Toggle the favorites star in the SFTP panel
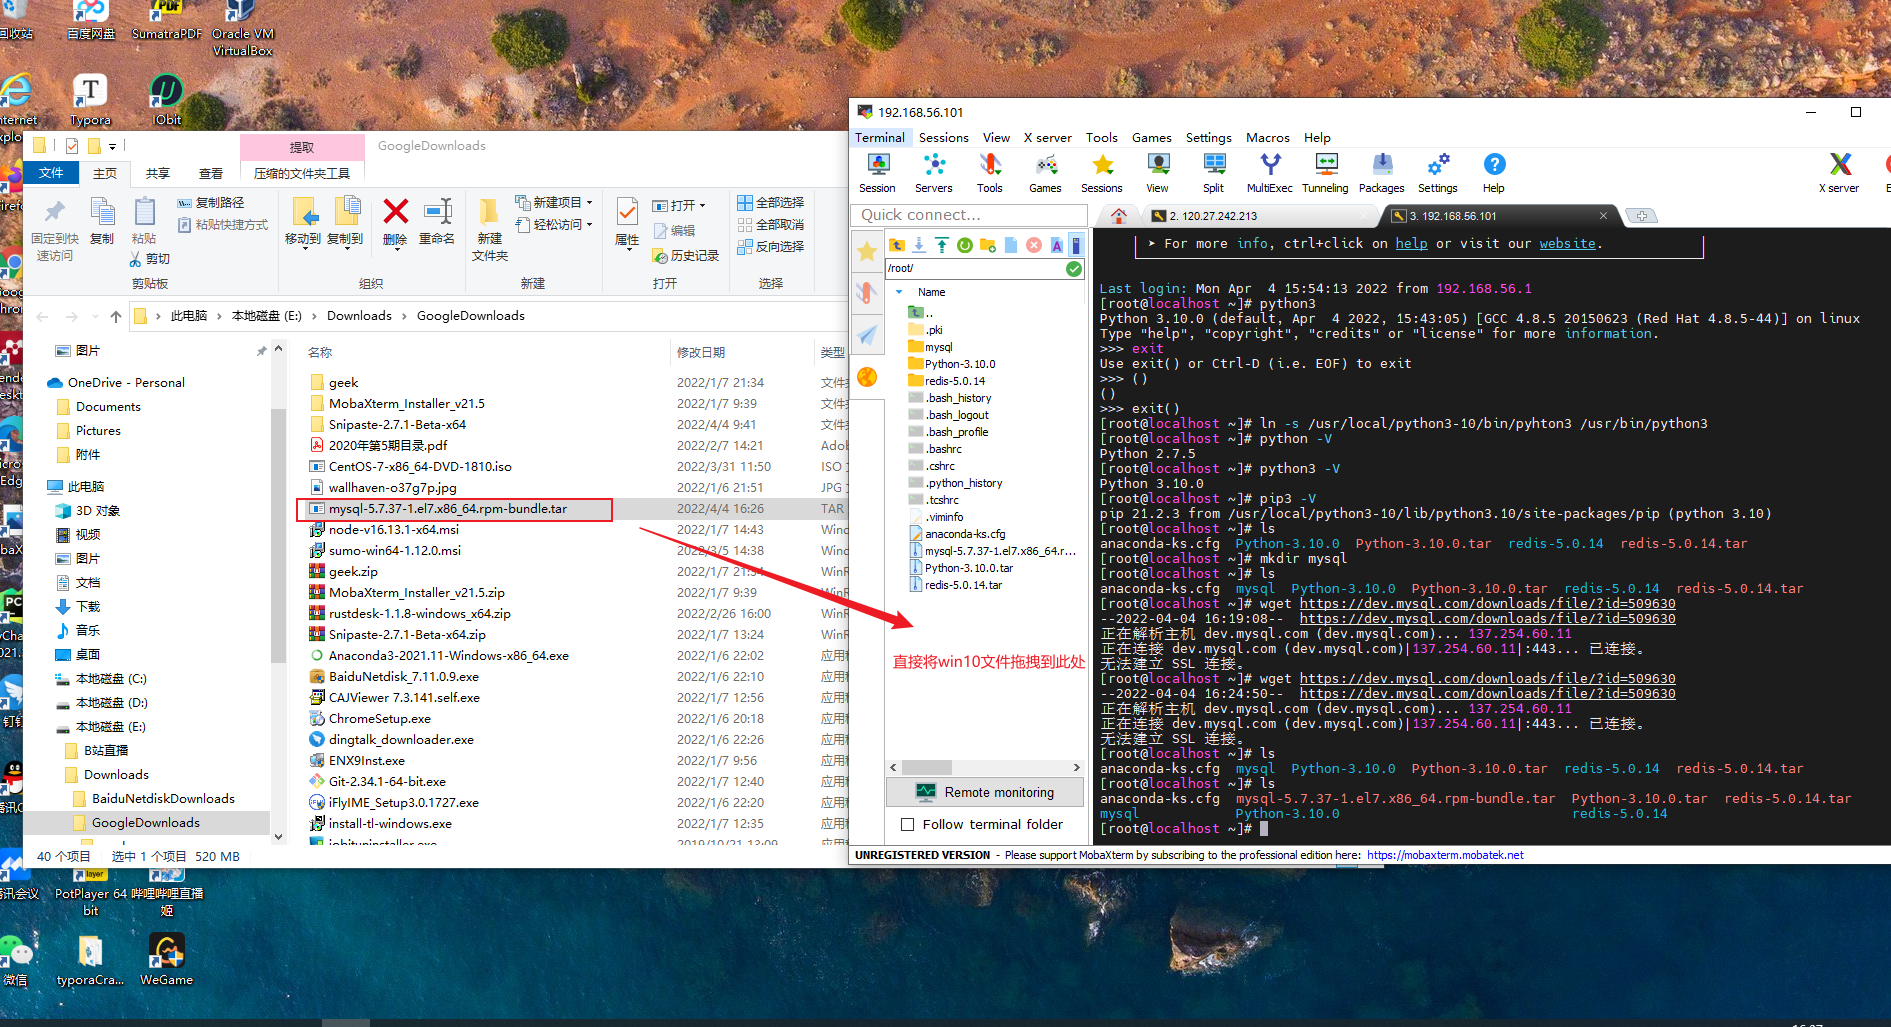 [x=867, y=252]
